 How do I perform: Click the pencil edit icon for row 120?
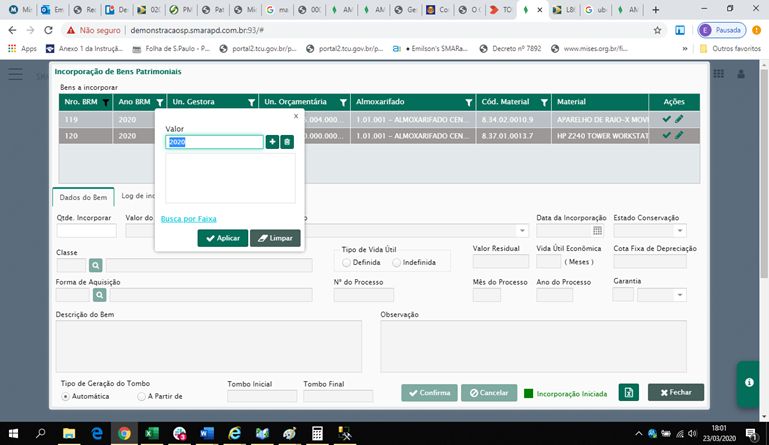point(680,135)
